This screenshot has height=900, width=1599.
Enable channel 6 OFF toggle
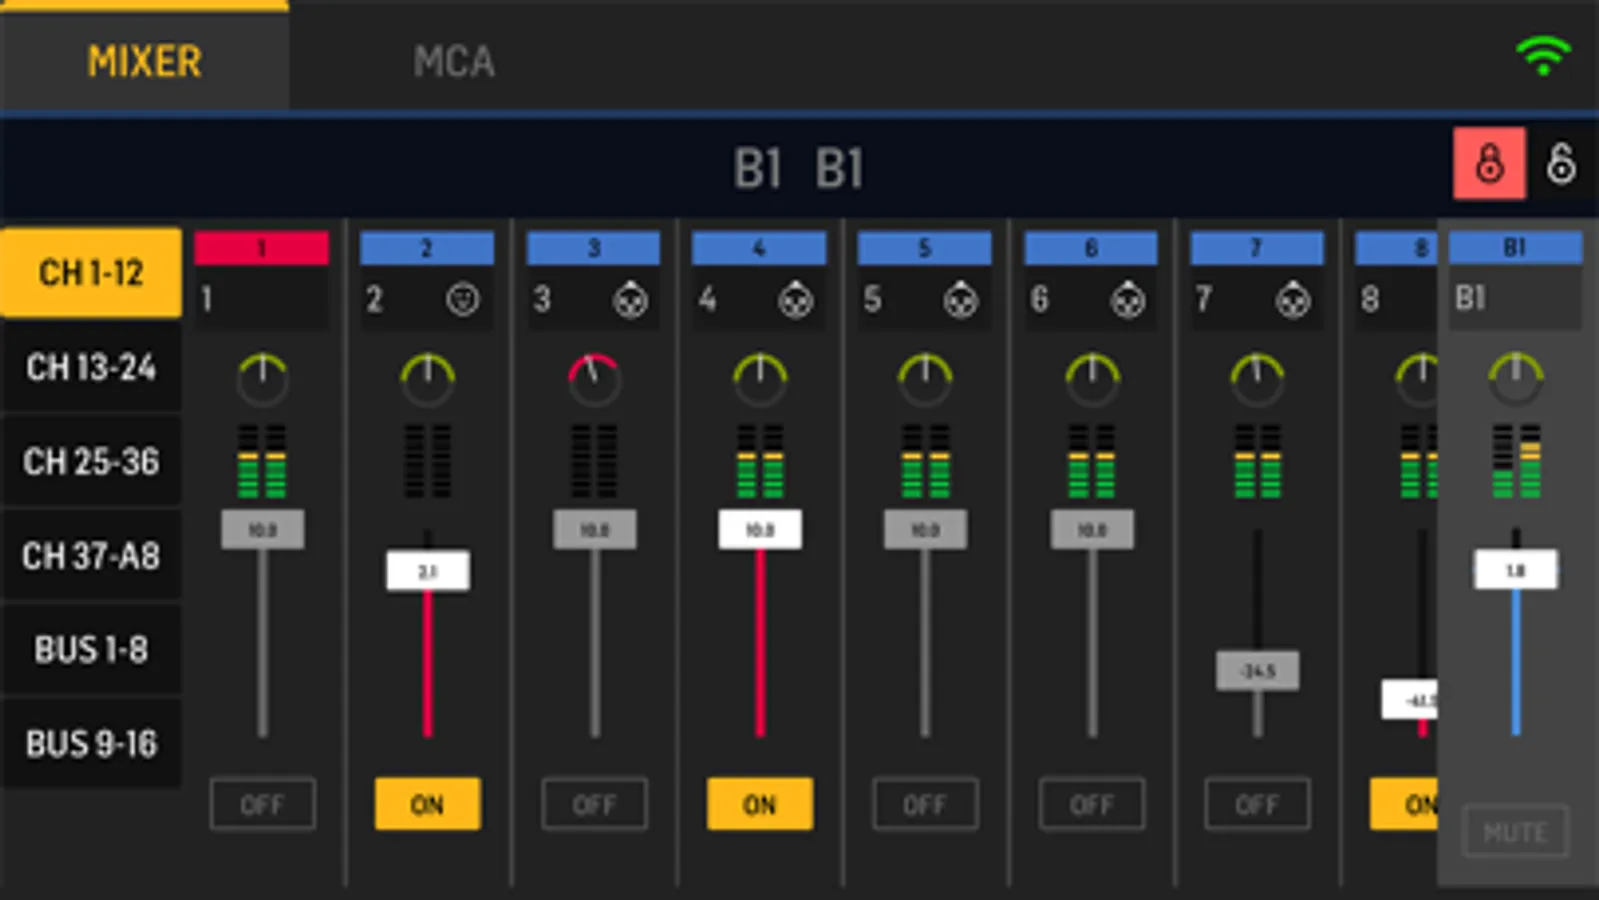[x=1091, y=804]
